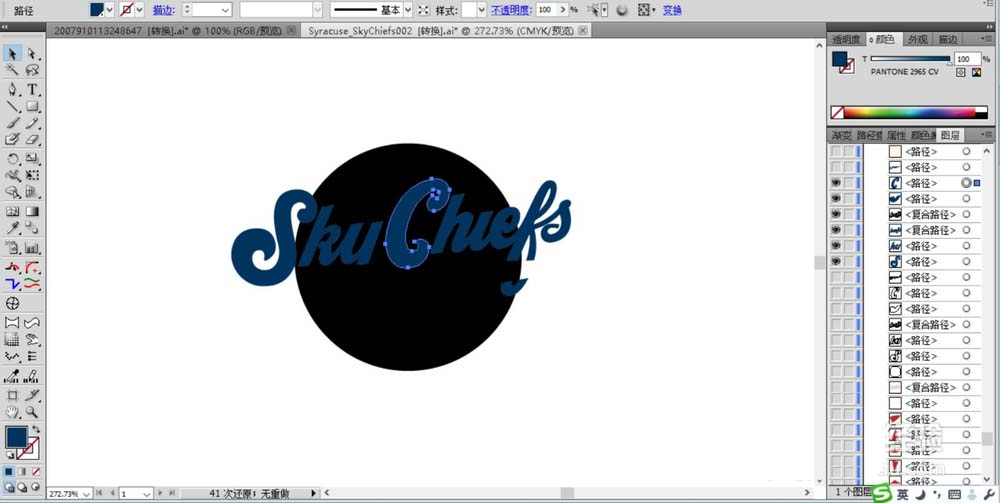Choose the Column Graph tool
Viewport: 1000px width, 503px height.
pos(32,249)
